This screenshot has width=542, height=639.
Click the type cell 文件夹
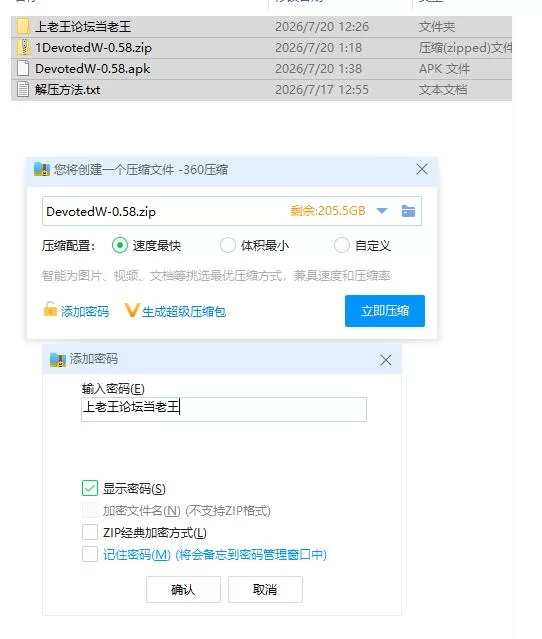(436, 27)
